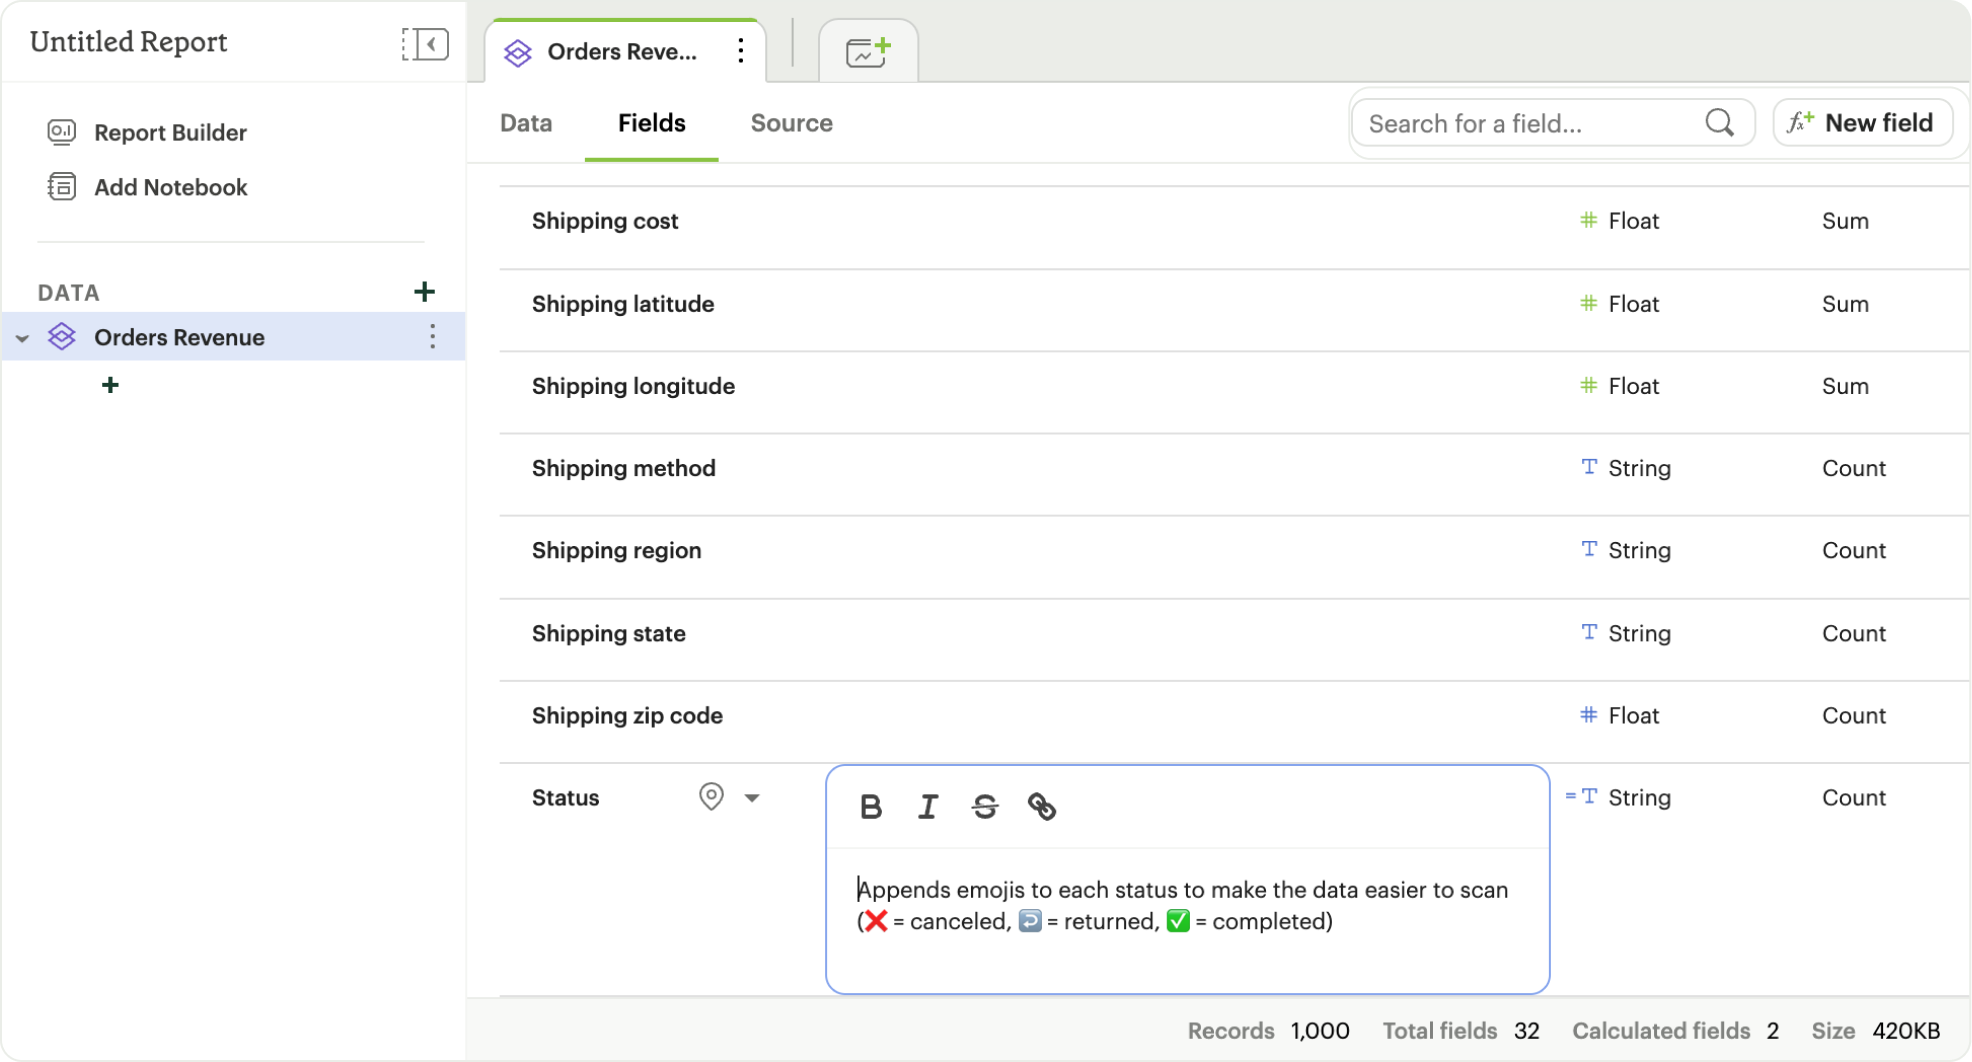Screen dimensions: 1972x1062
Task: Create a New field
Action: [1862, 123]
